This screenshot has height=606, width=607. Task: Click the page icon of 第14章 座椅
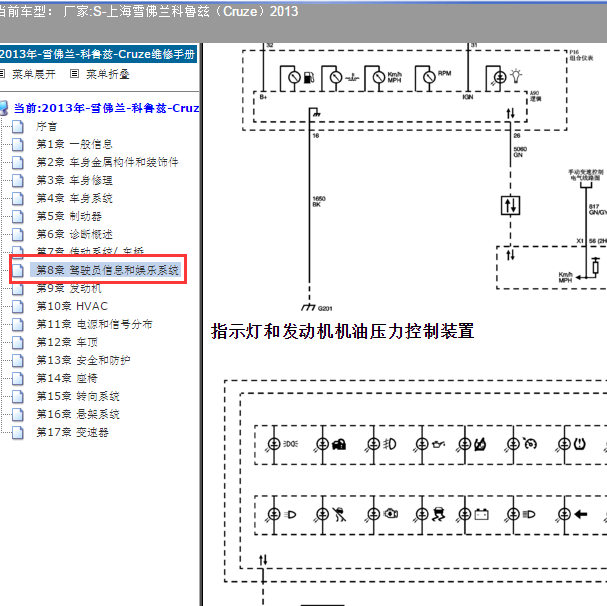[x=17, y=378]
